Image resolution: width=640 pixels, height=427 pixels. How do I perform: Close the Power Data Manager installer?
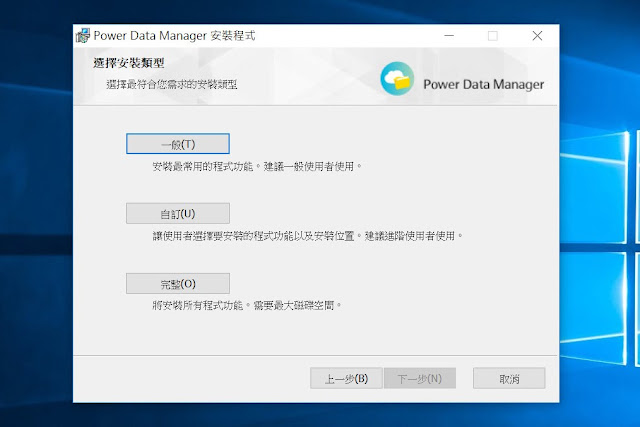point(537,36)
